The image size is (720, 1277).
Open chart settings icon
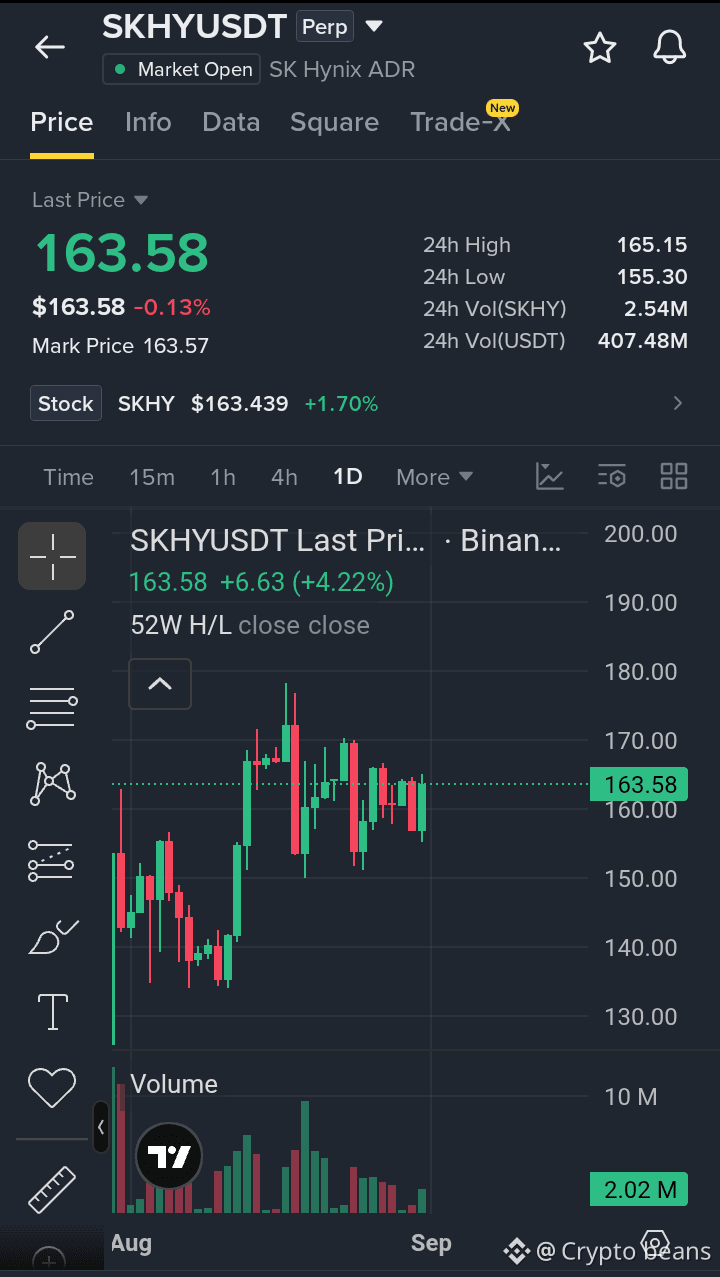click(x=611, y=476)
